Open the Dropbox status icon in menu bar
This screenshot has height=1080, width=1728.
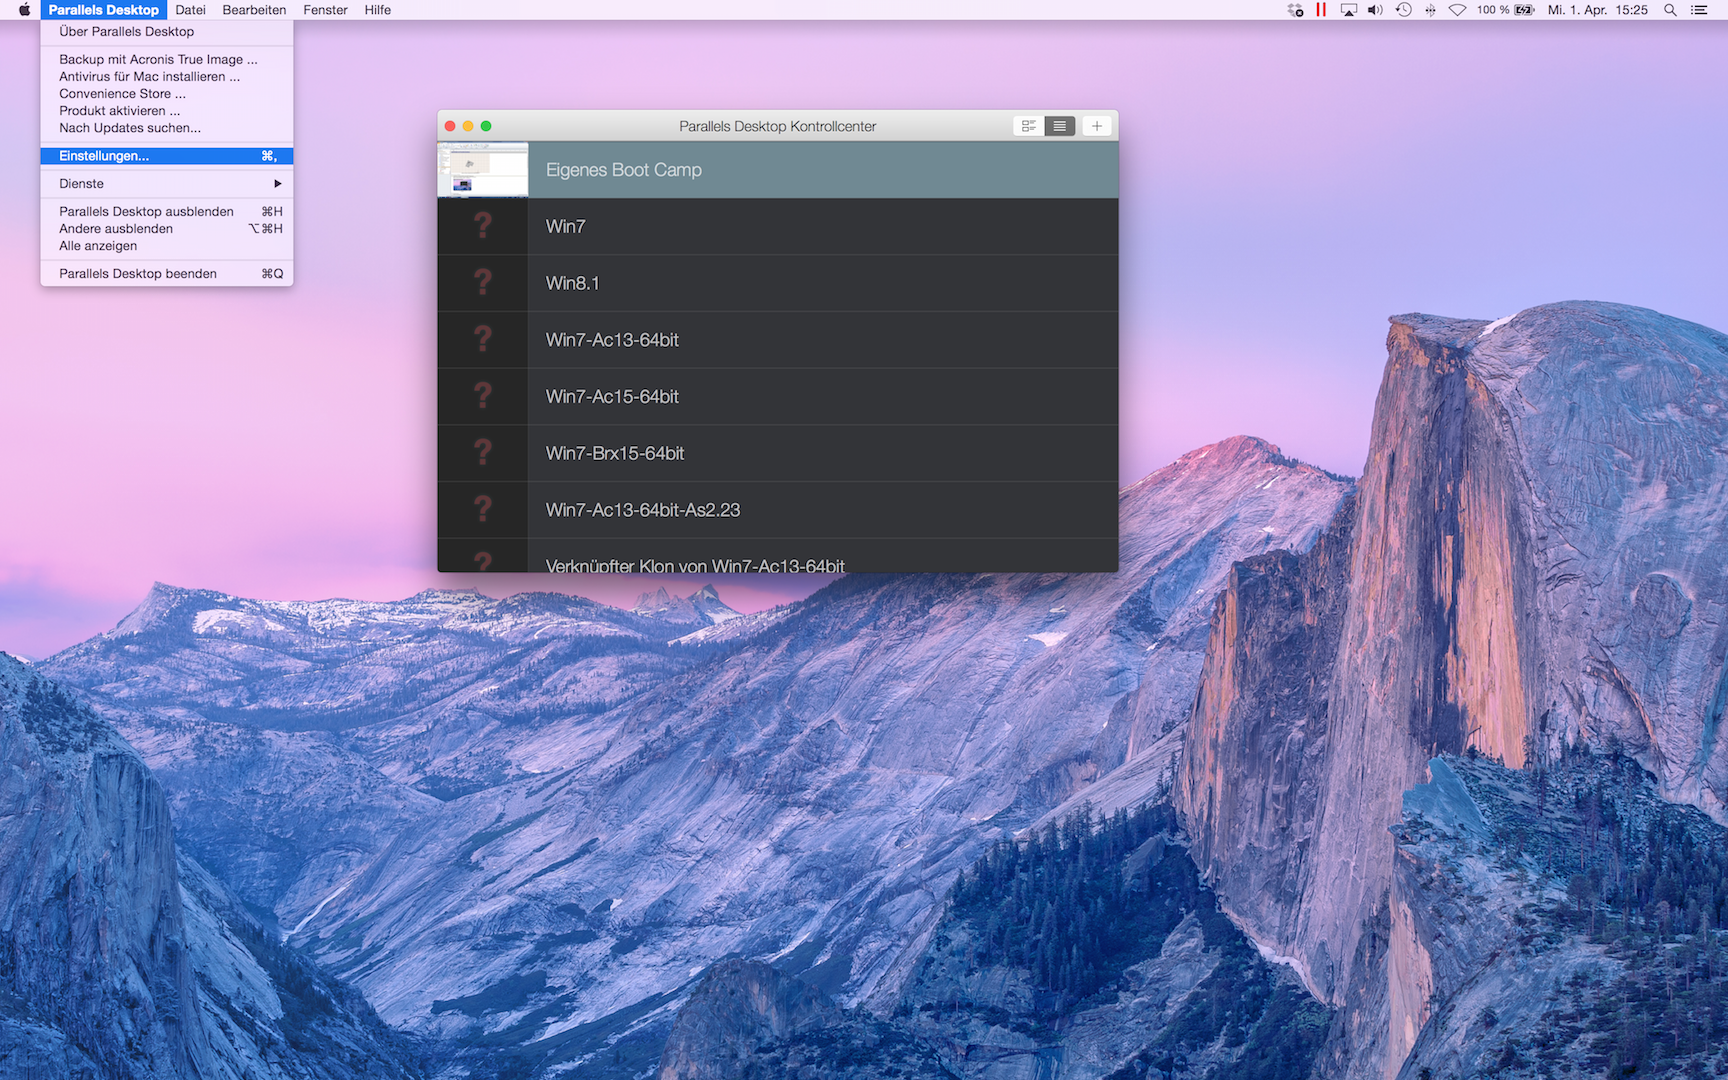click(x=1295, y=10)
